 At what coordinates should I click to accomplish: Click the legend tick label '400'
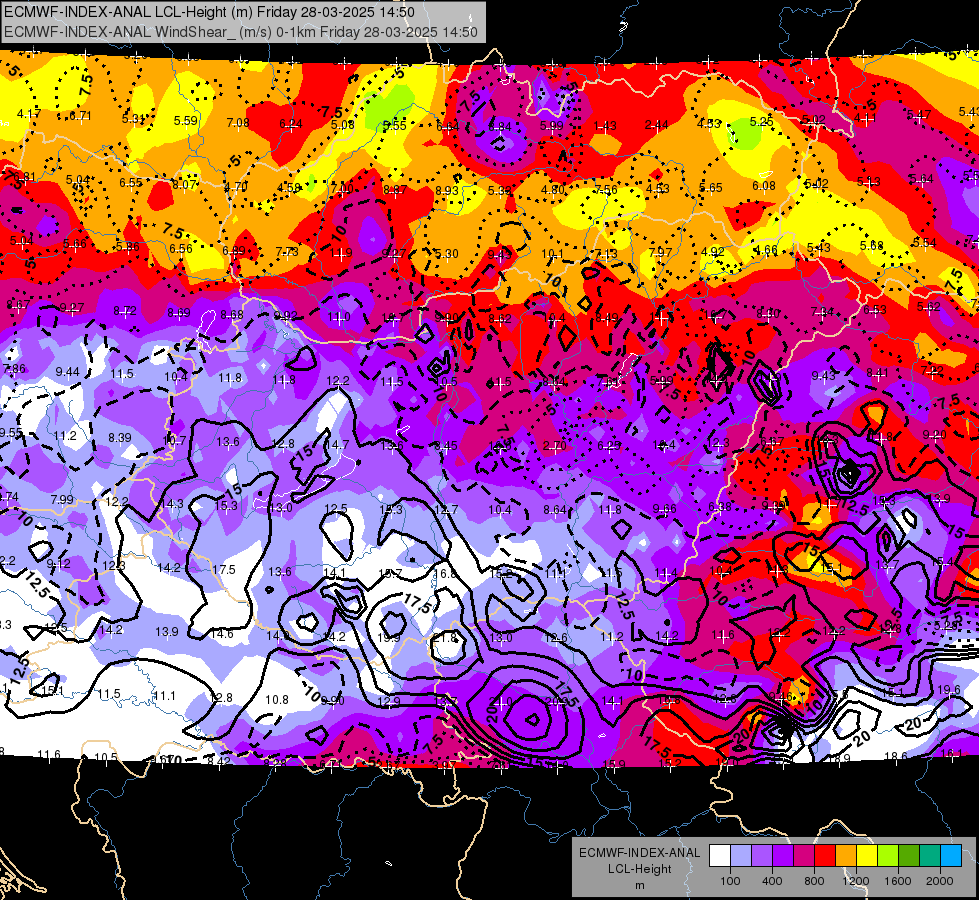[x=772, y=881]
